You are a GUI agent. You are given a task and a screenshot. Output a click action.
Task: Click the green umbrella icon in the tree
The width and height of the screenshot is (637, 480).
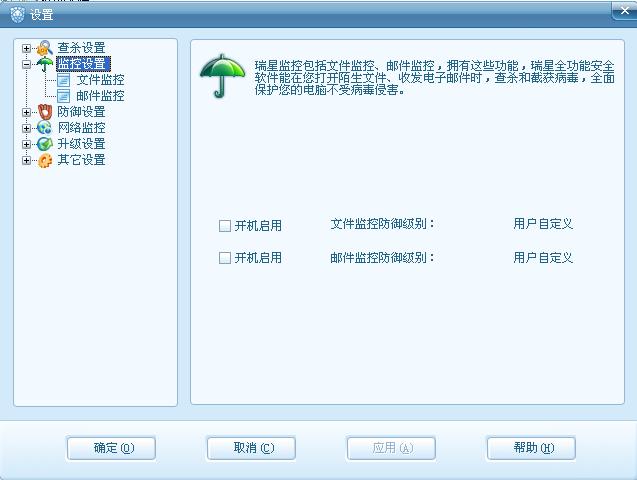click(45, 64)
